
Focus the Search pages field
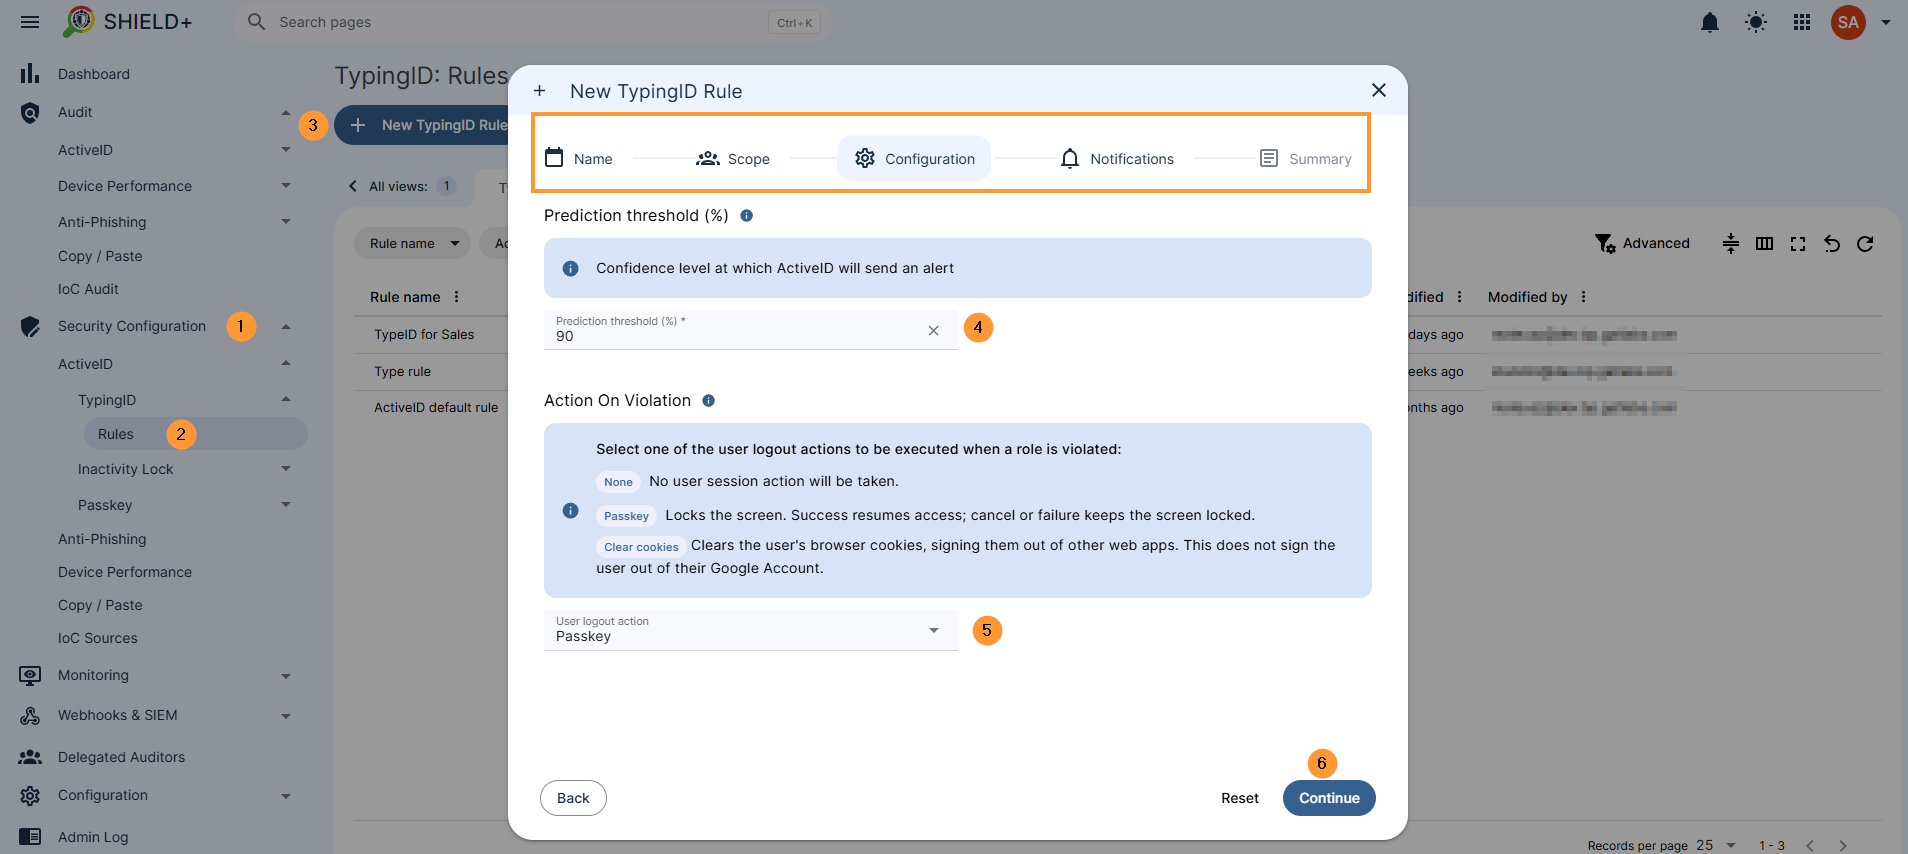pos(533,22)
